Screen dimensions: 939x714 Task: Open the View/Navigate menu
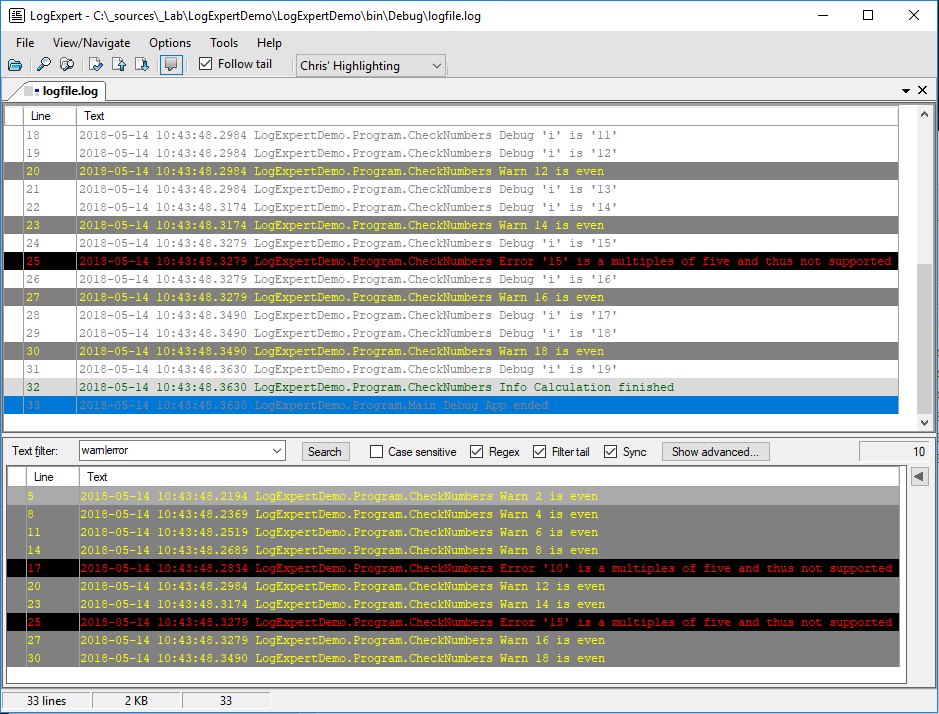coord(92,43)
